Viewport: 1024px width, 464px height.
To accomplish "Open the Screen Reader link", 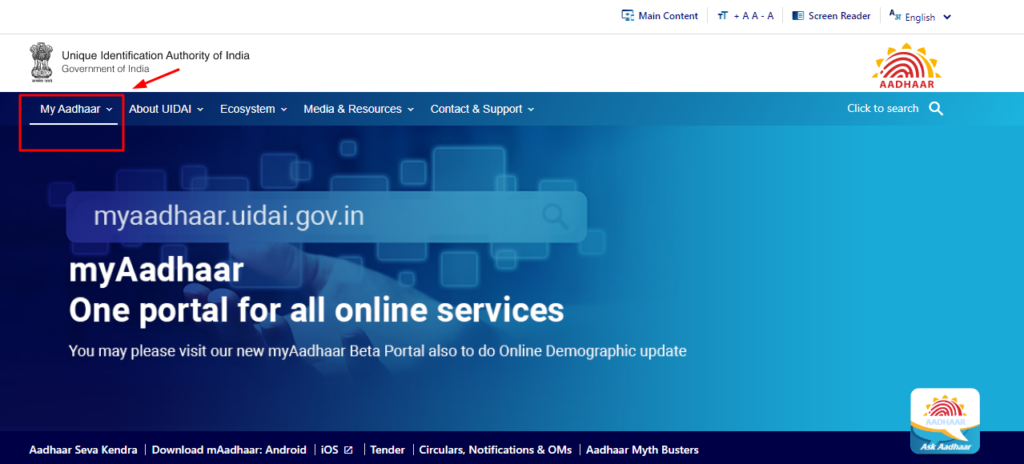I will 839,16.
